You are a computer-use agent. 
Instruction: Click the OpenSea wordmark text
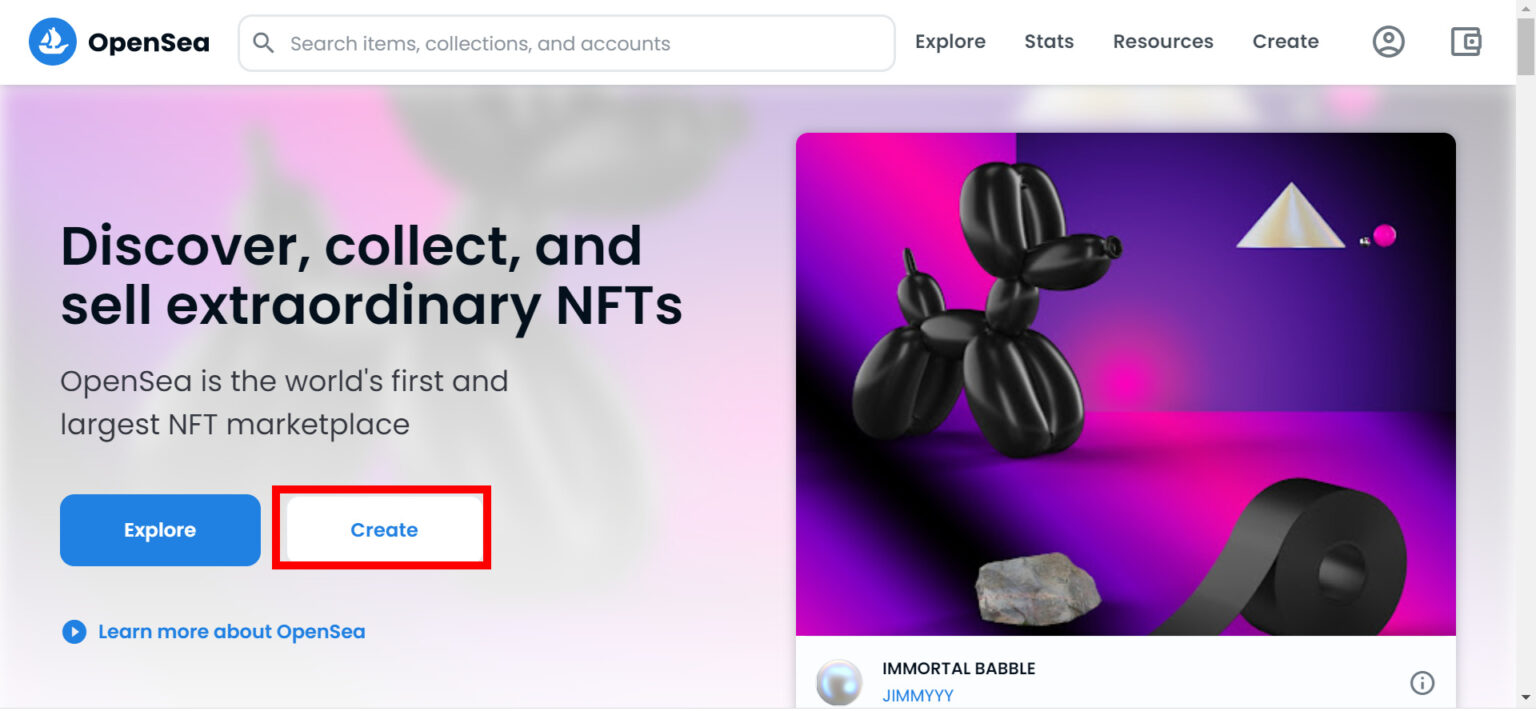[148, 43]
